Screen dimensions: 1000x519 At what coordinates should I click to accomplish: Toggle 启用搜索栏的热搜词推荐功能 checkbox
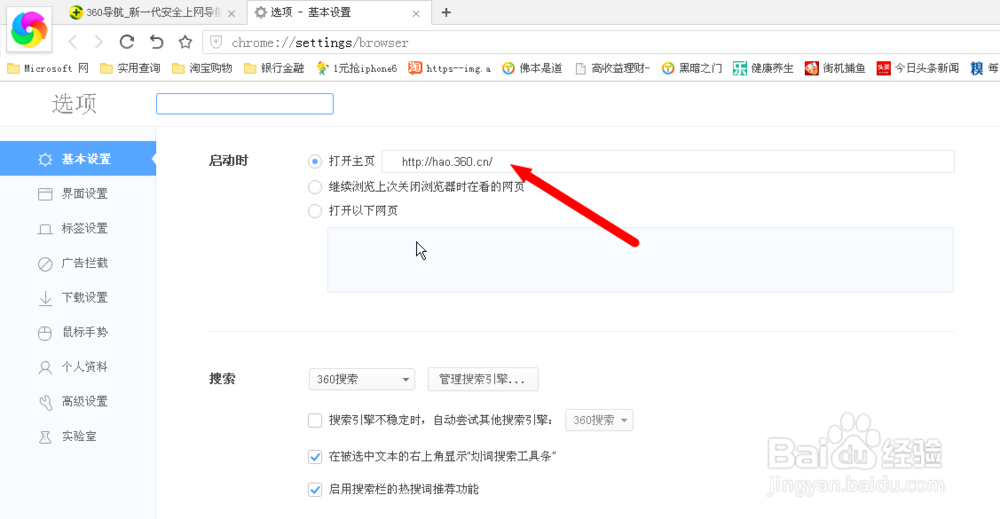coord(314,490)
